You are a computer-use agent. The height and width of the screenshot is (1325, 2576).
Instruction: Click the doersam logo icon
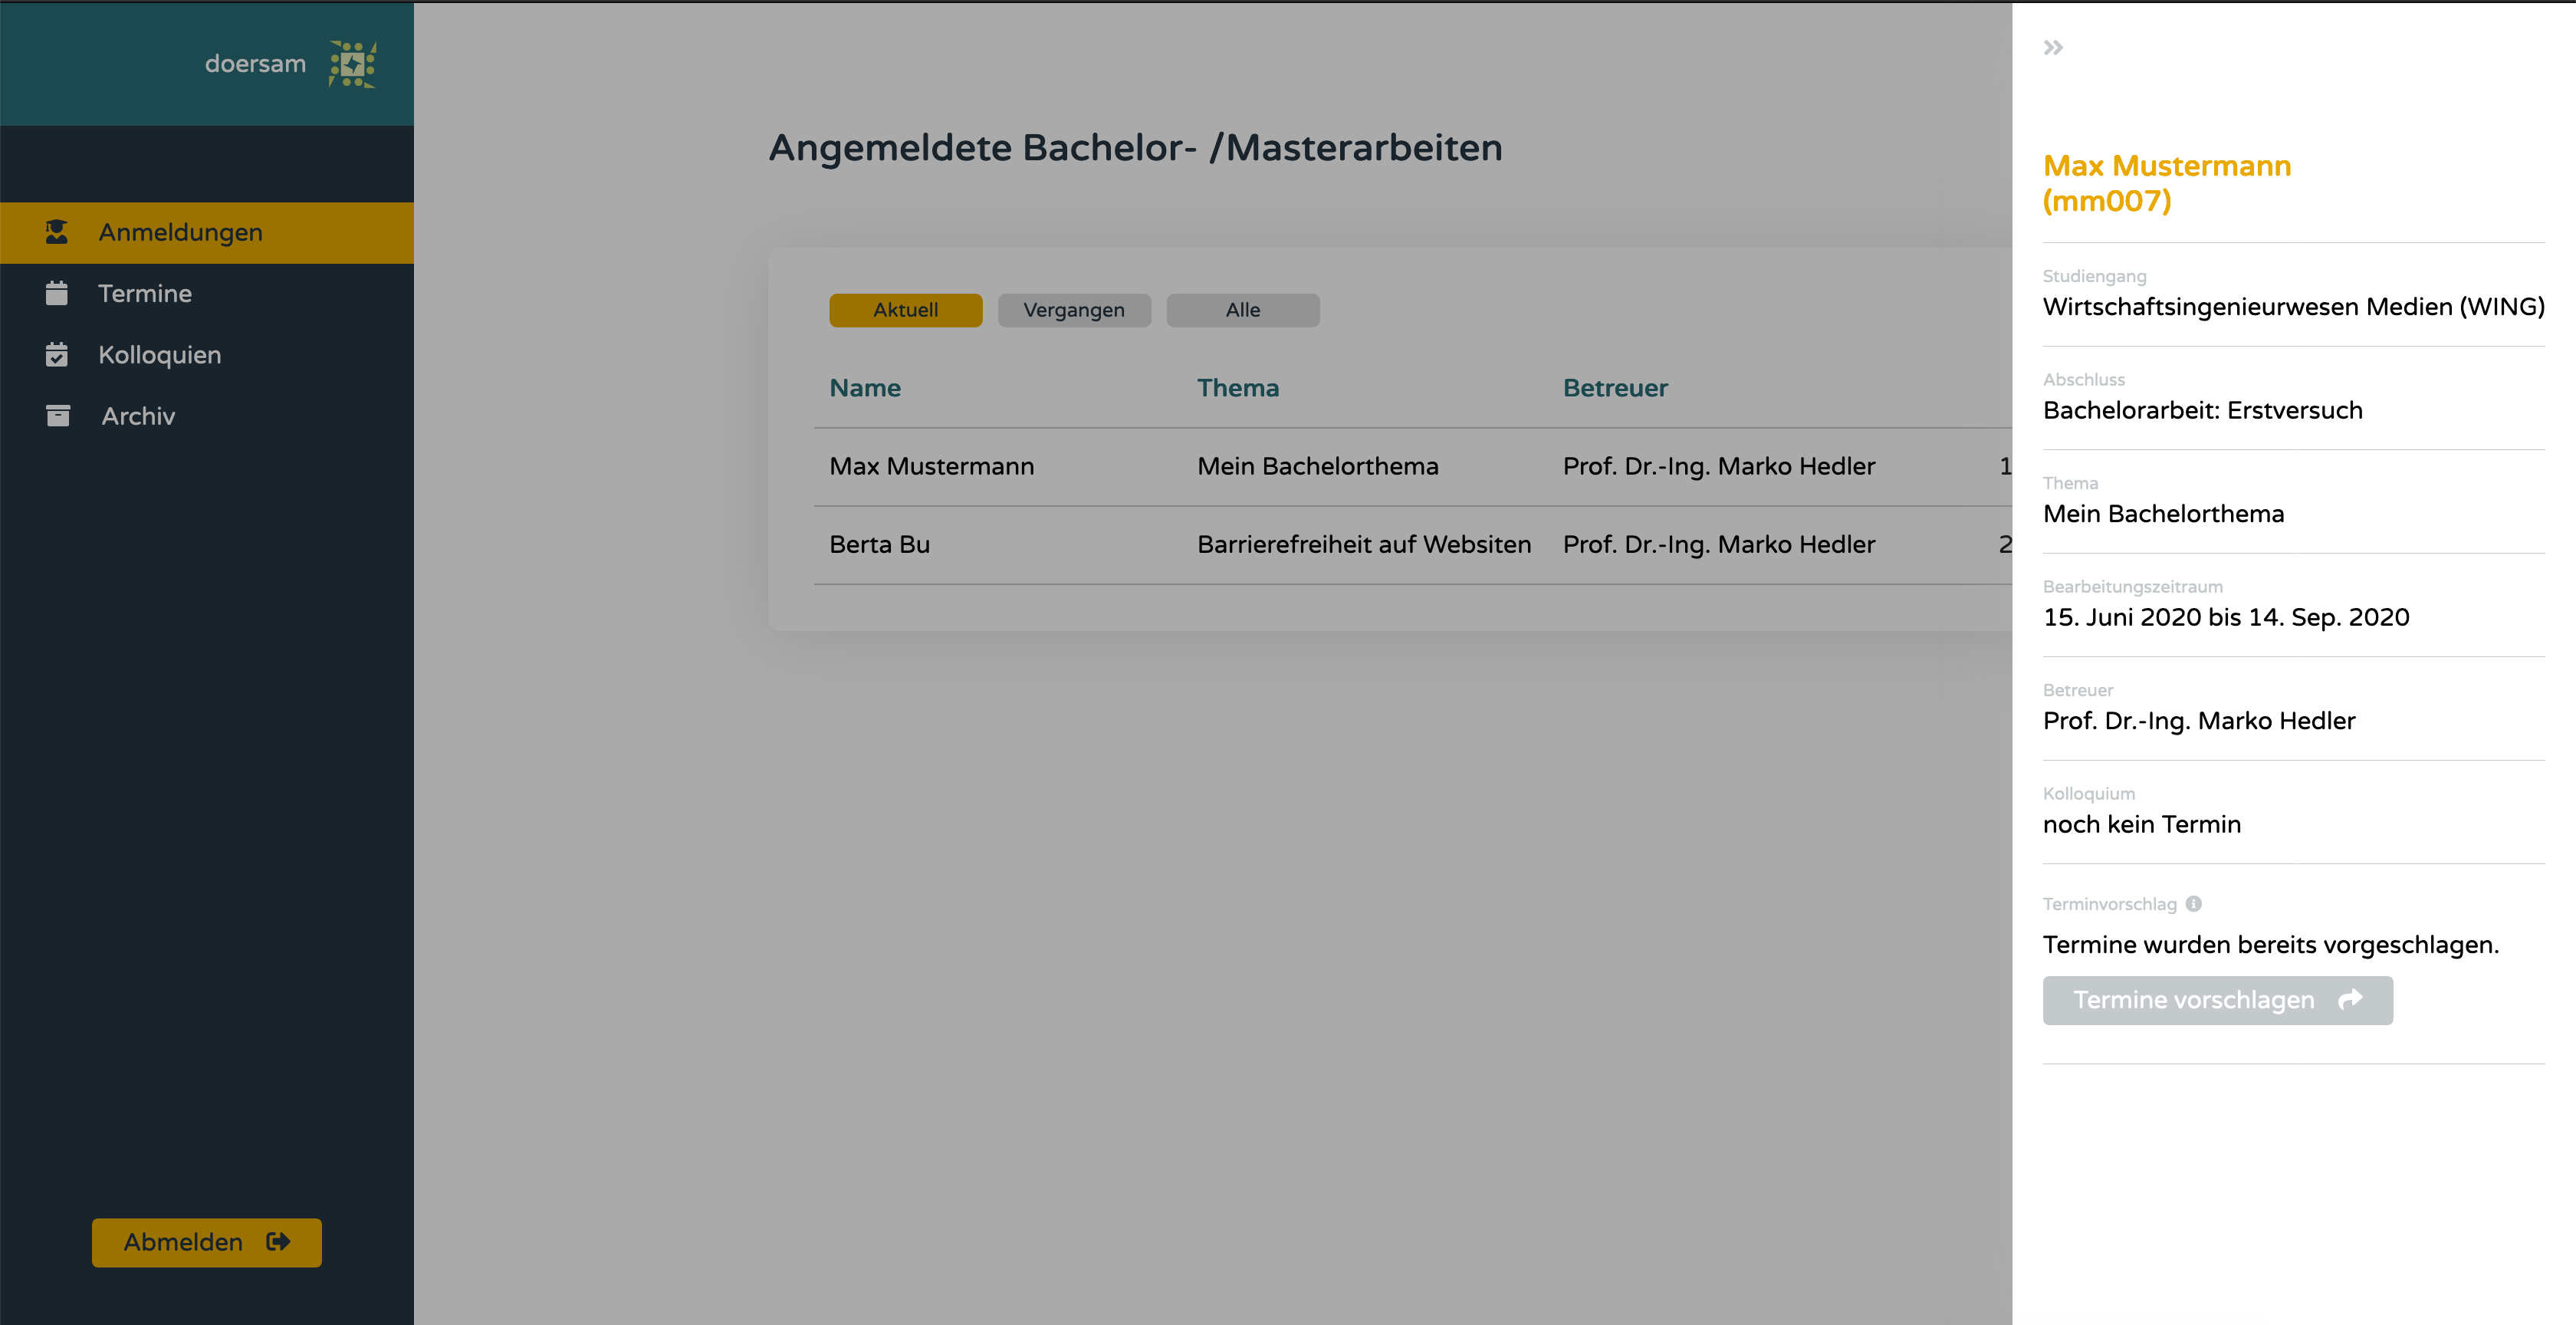352,64
